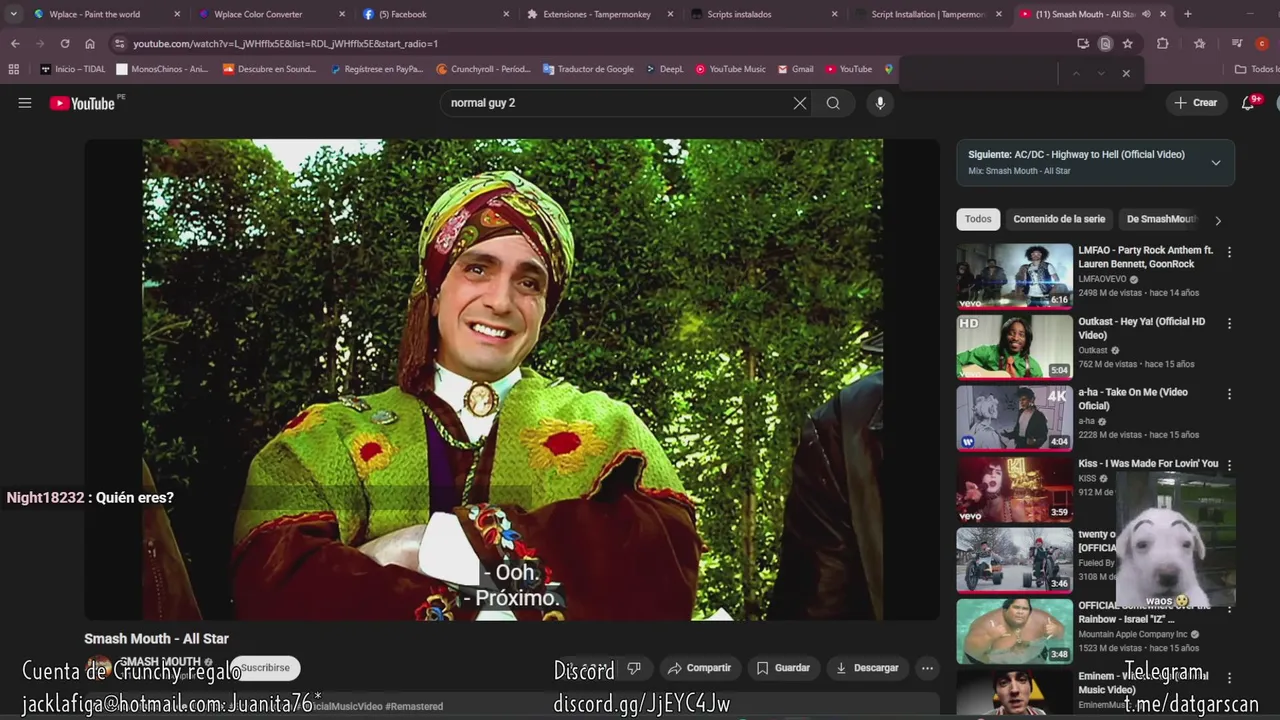Open YouTube notifications bell
The width and height of the screenshot is (1280, 720).
[x=1248, y=103]
